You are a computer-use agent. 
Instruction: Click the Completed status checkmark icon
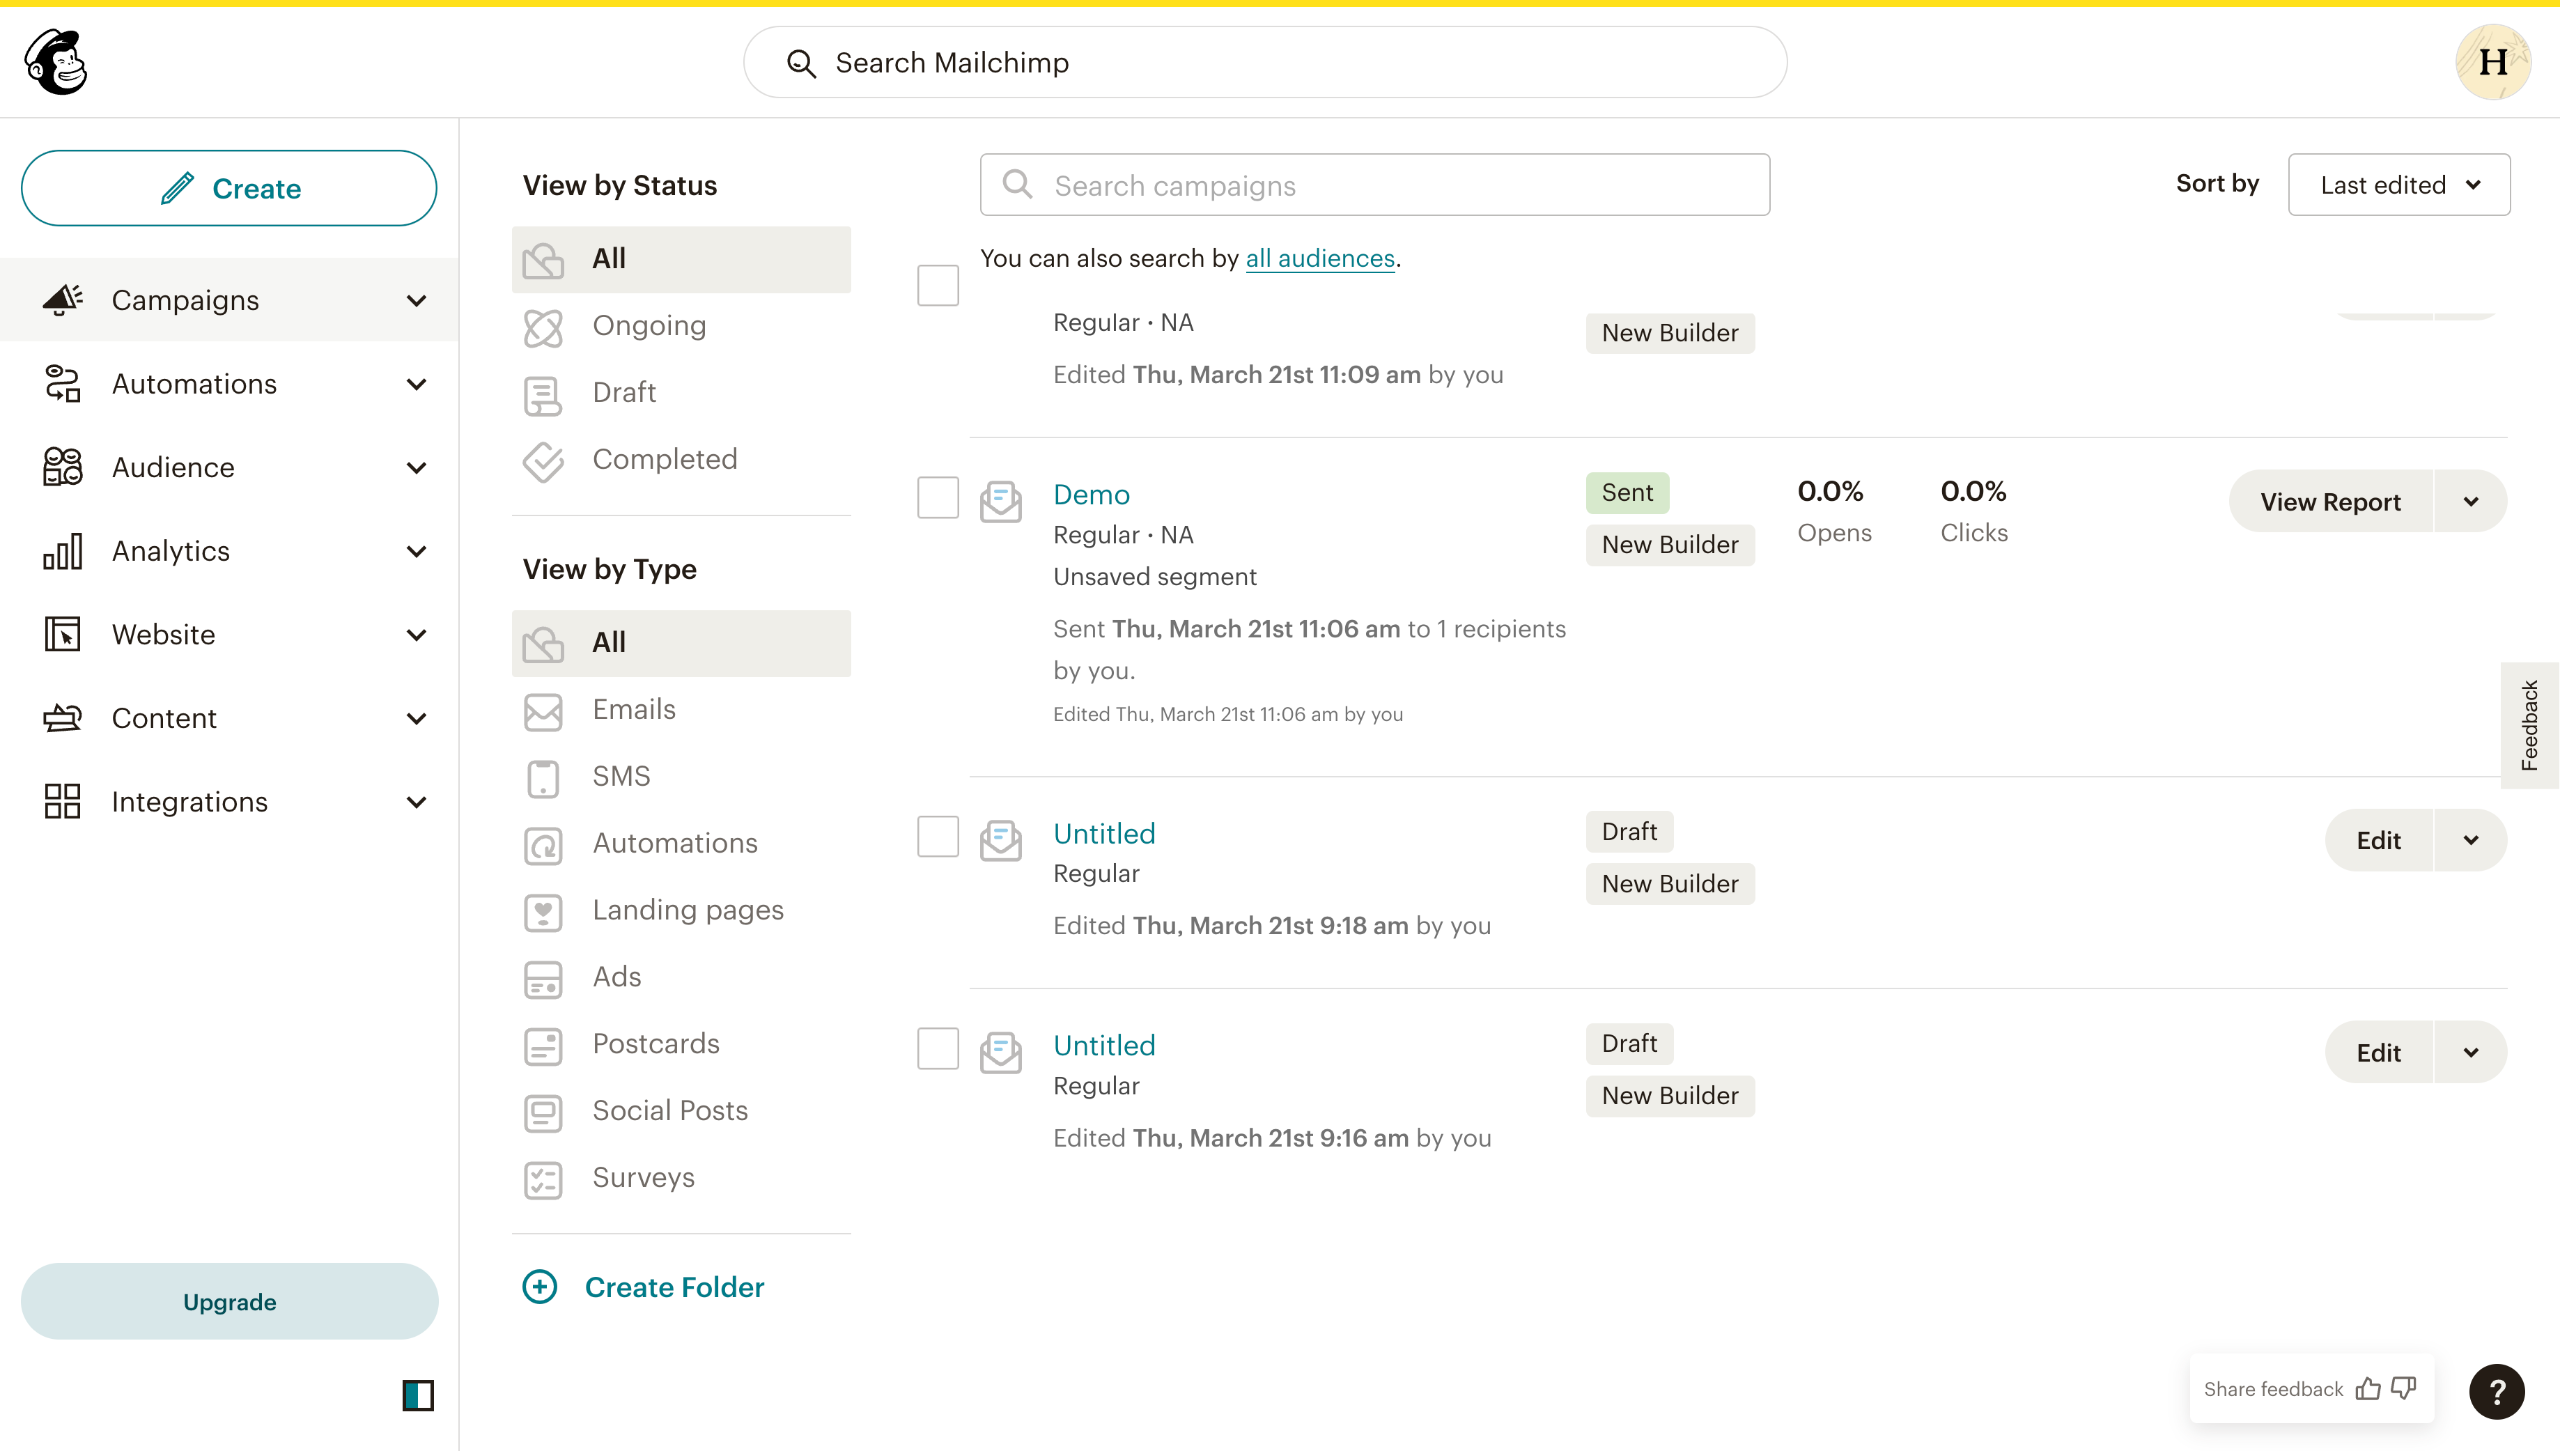pos(543,461)
